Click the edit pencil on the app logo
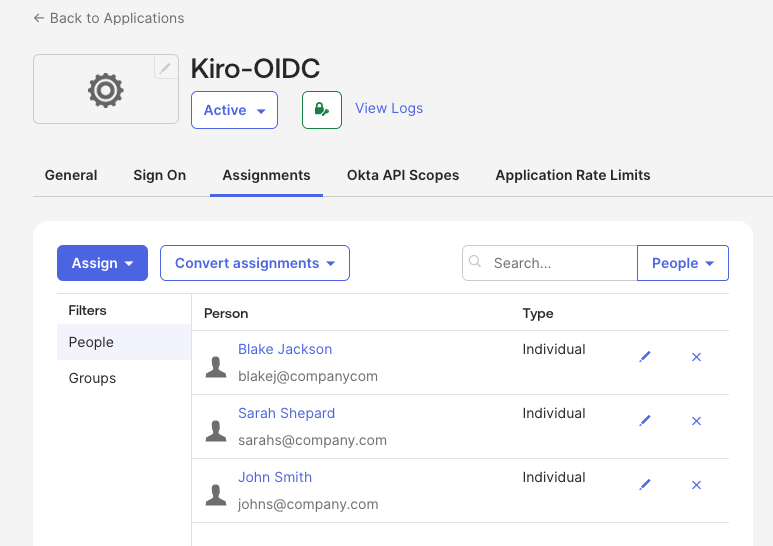 click(166, 67)
